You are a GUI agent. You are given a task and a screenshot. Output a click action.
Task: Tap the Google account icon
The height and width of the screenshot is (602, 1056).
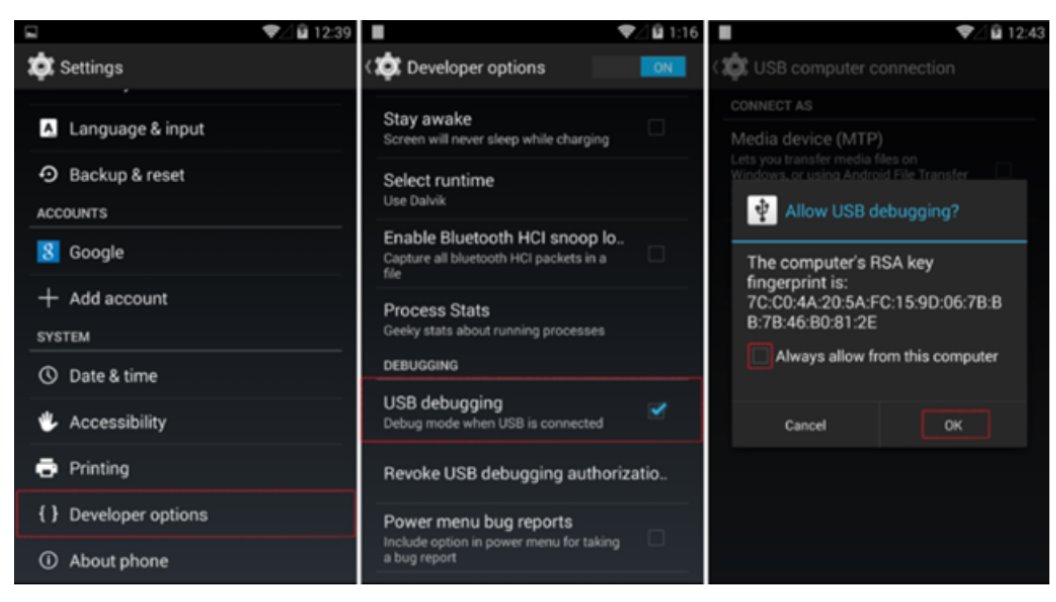(x=48, y=252)
